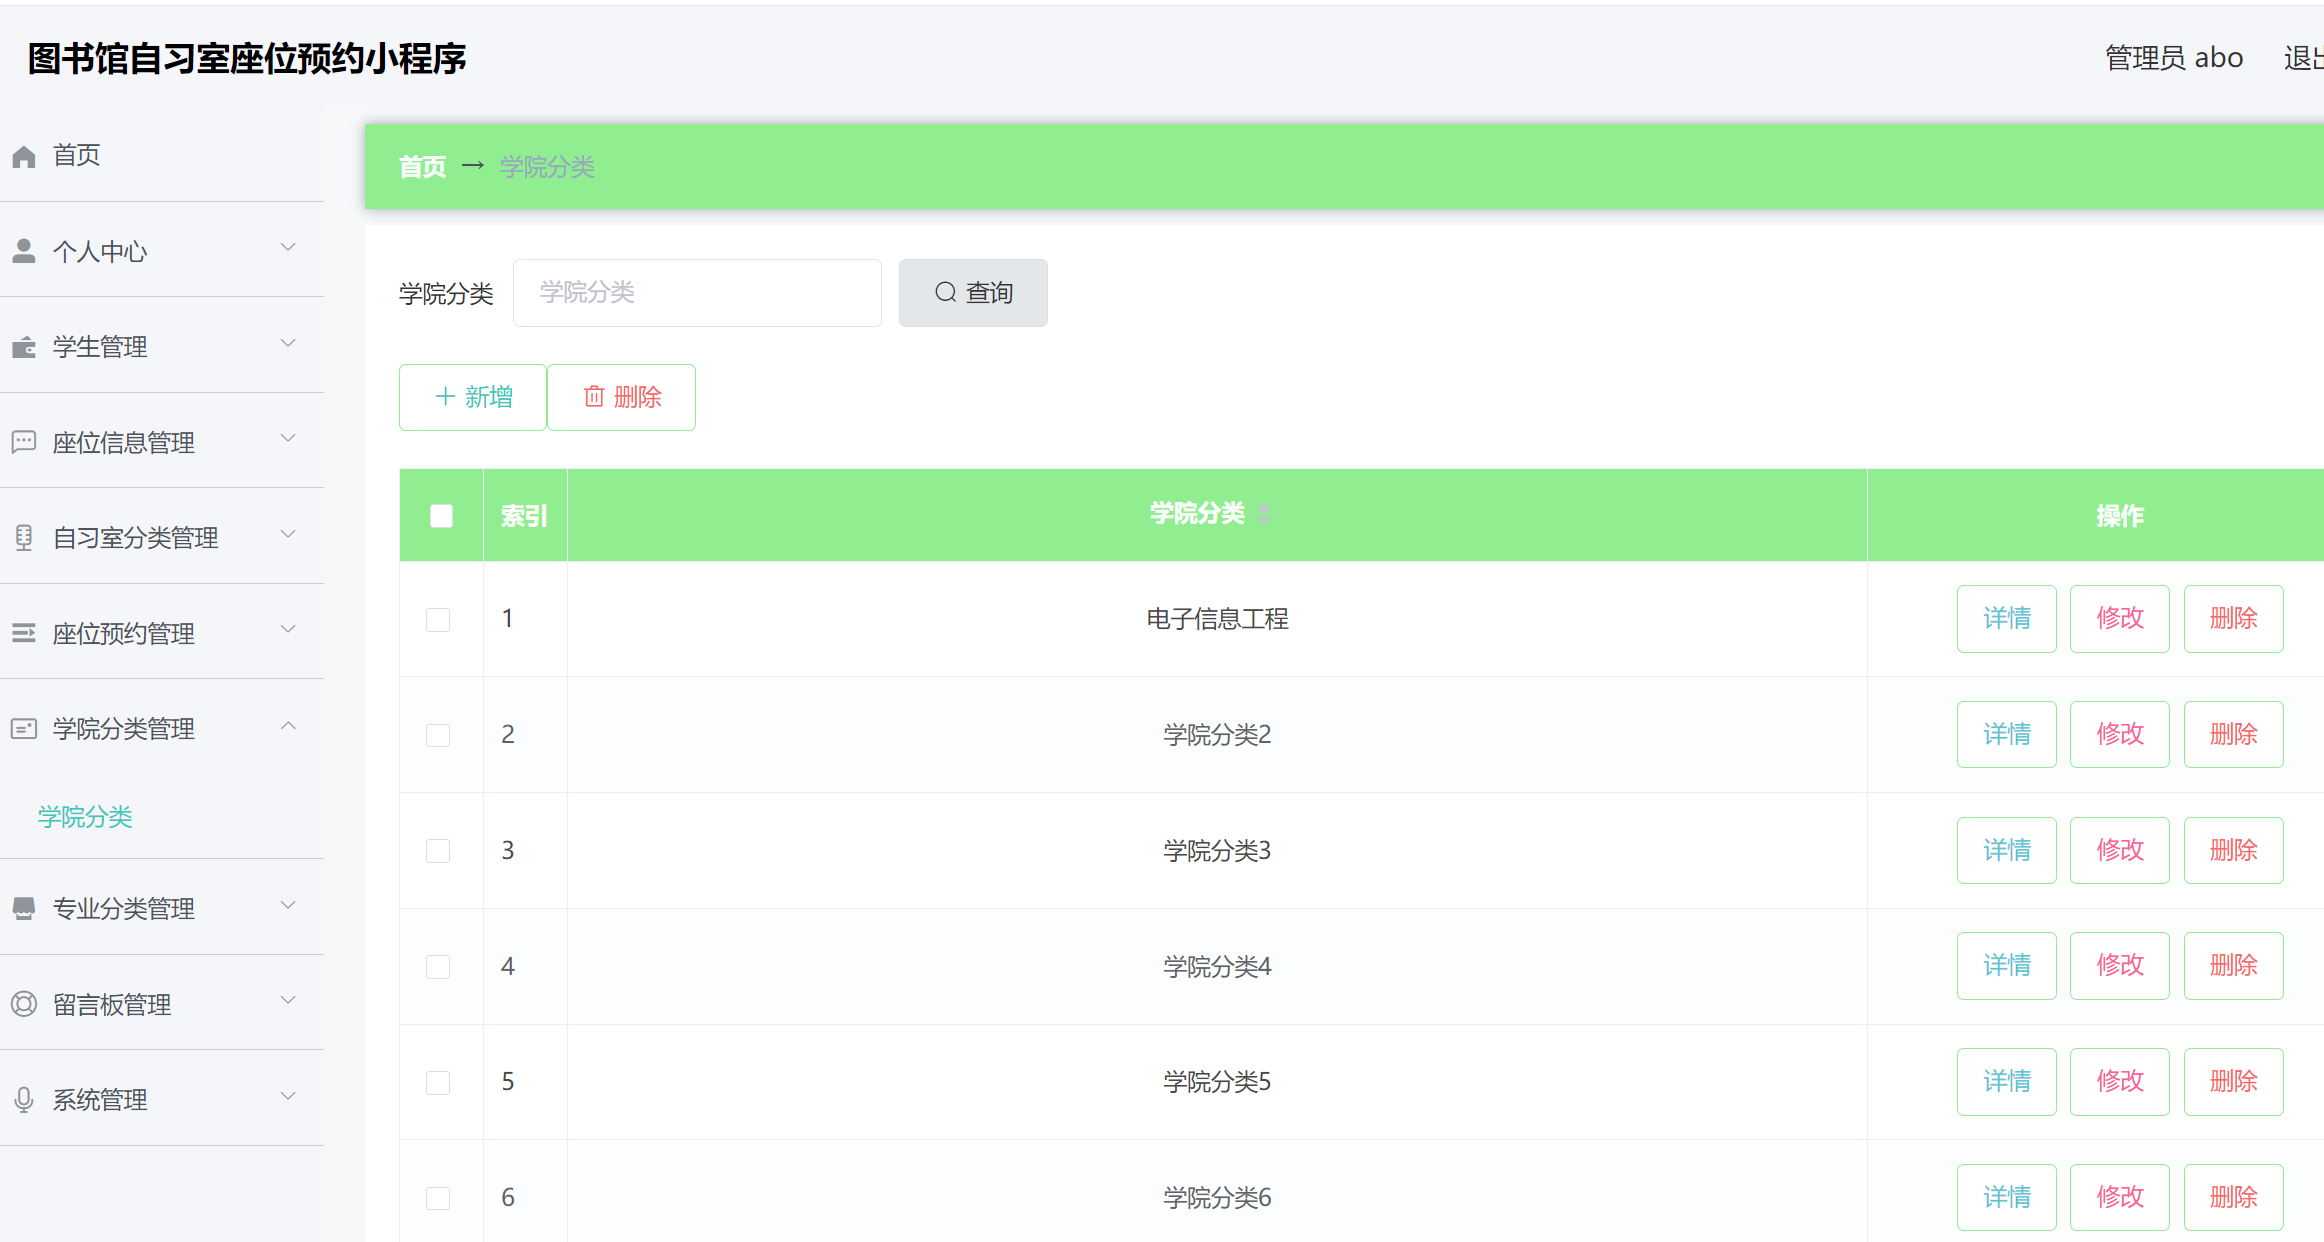2324x1242 pixels.
Task: Click the 留言板管理 lifebuoy icon
Action: (24, 1004)
